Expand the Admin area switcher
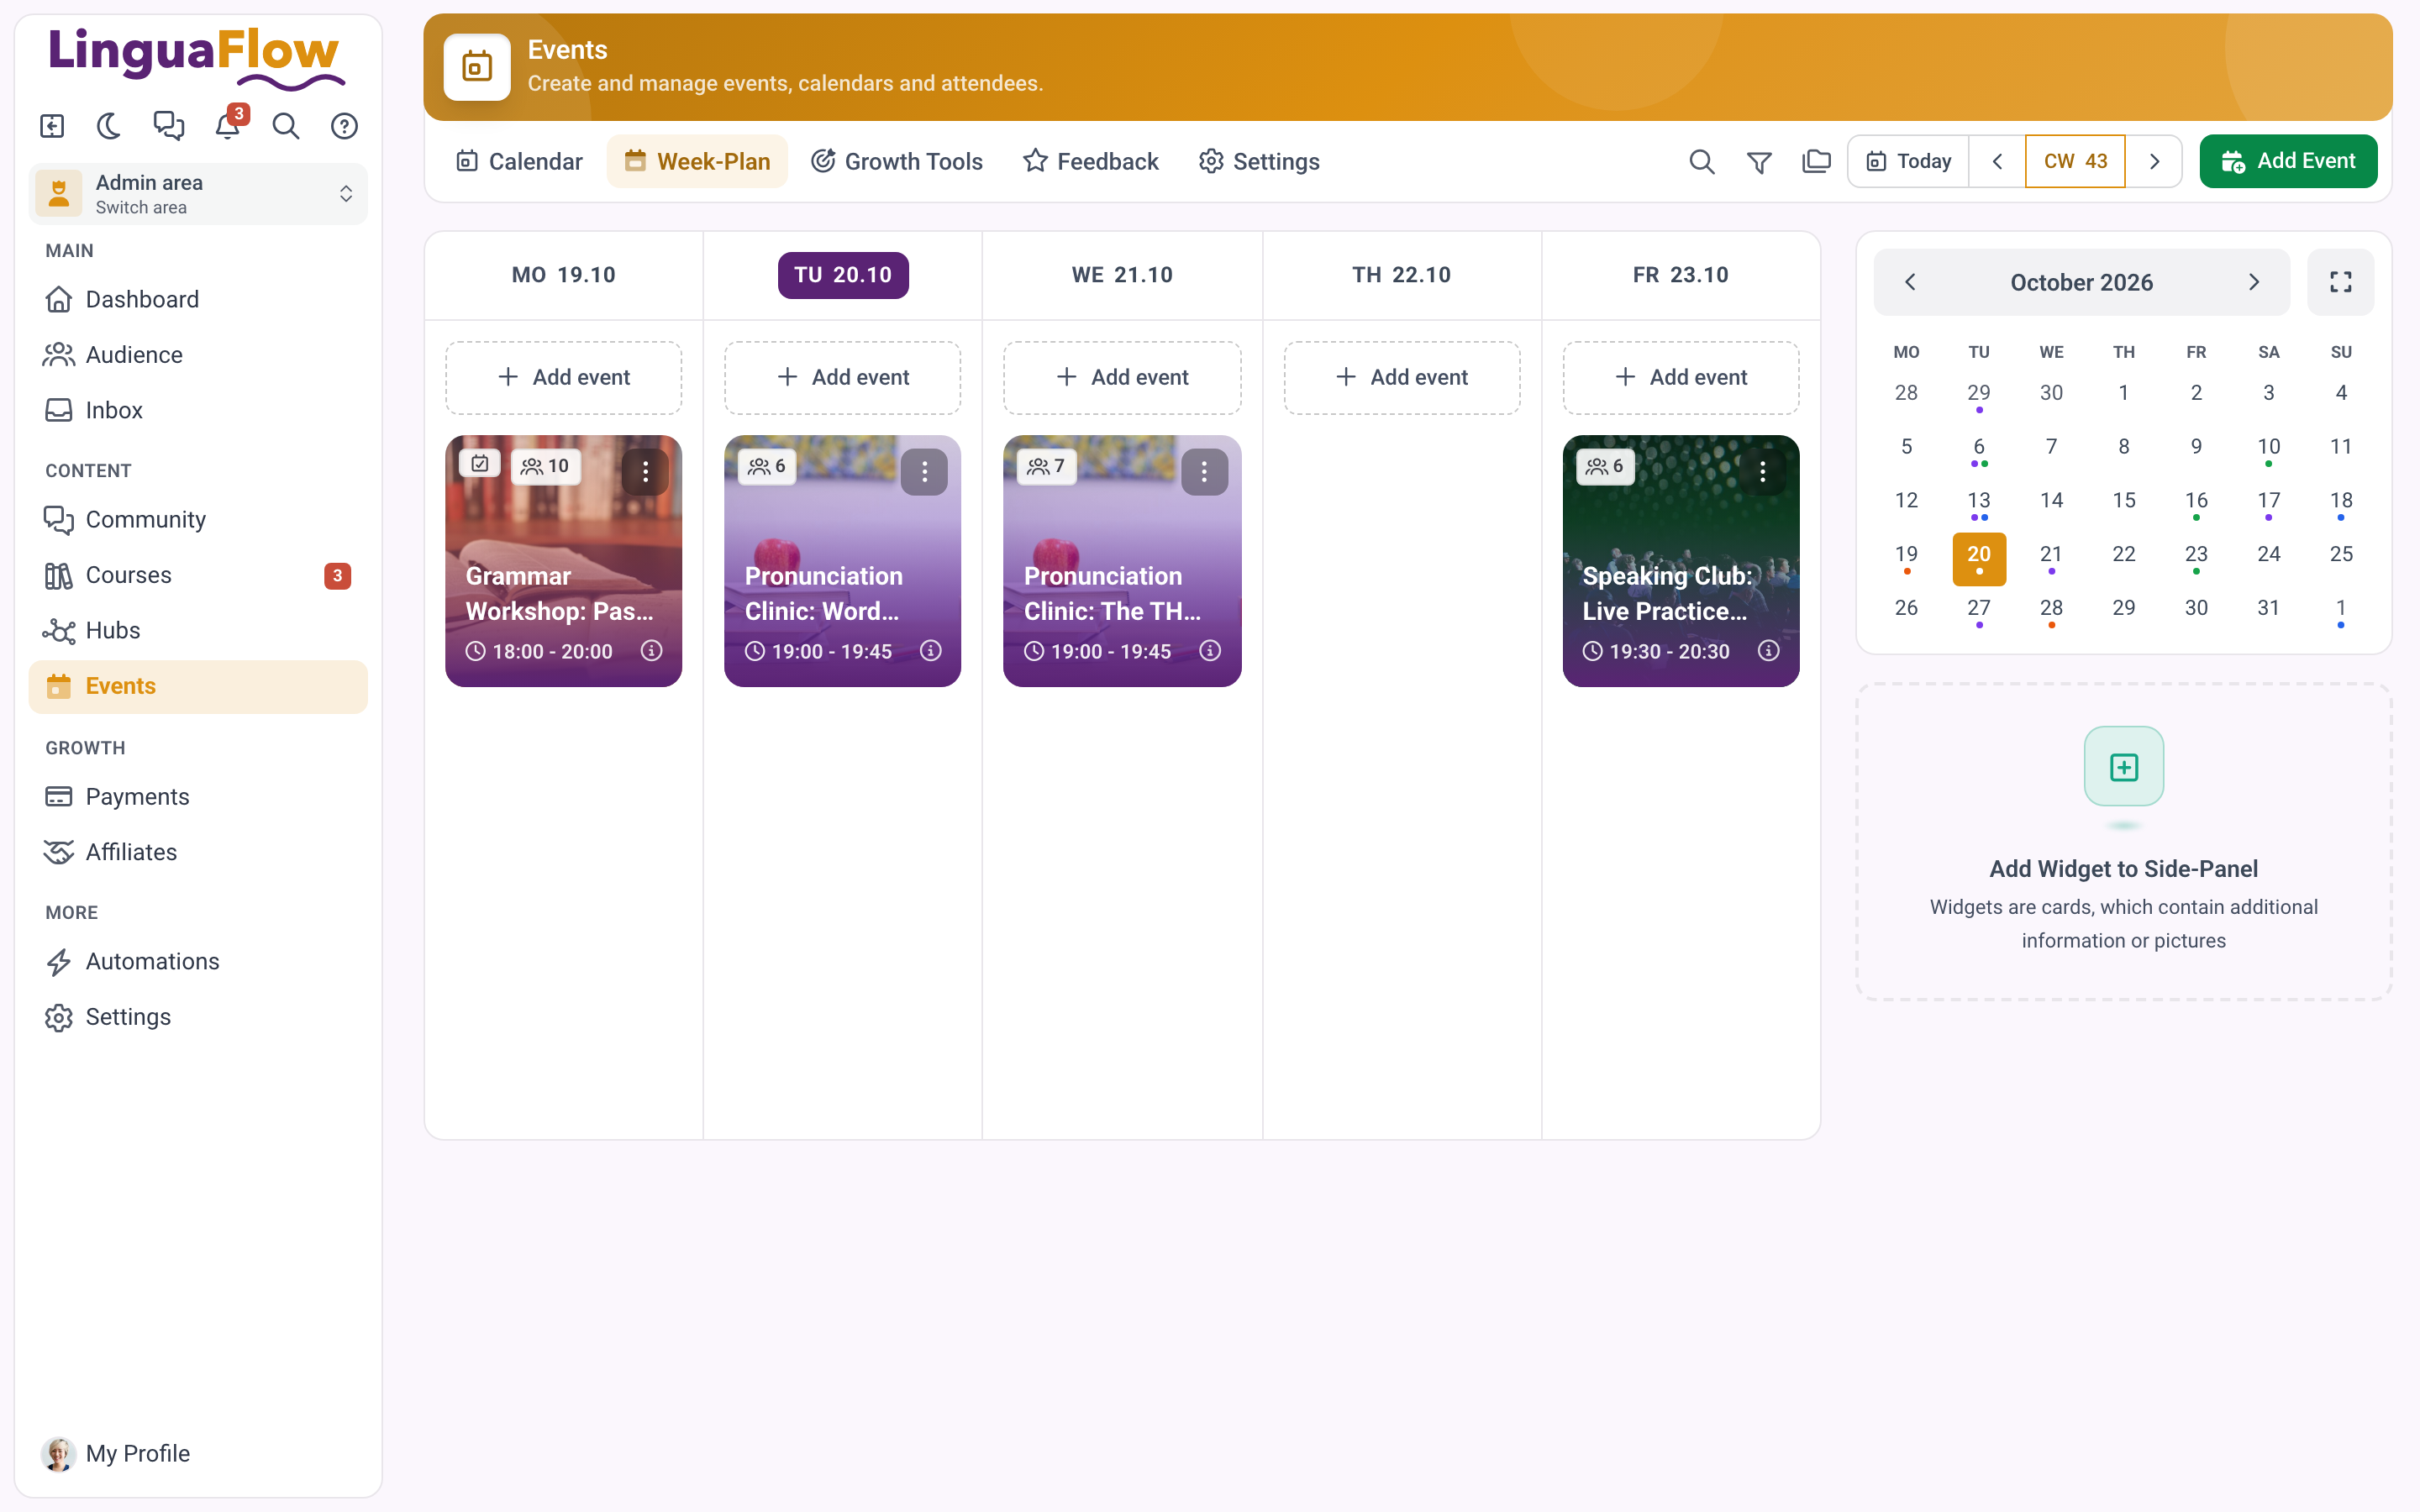Viewport: 2420px width, 1512px height. point(198,194)
